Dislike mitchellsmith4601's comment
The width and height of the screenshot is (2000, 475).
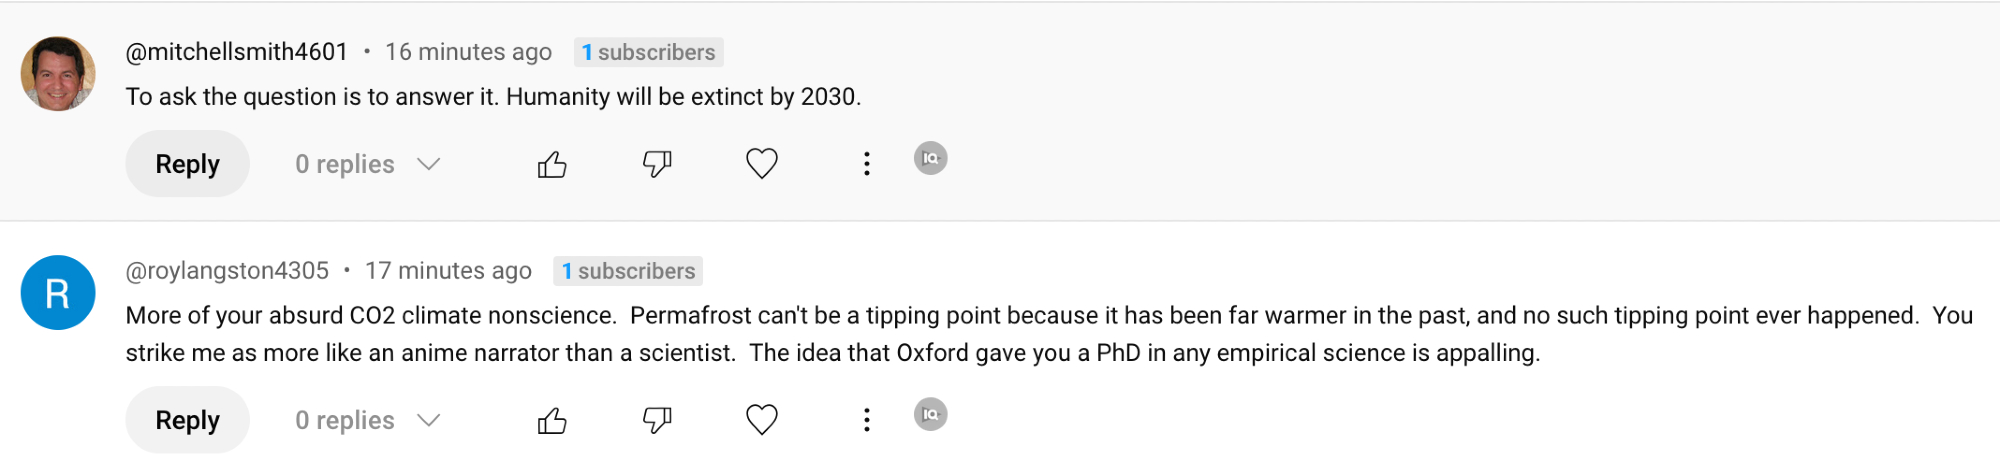coord(657,164)
